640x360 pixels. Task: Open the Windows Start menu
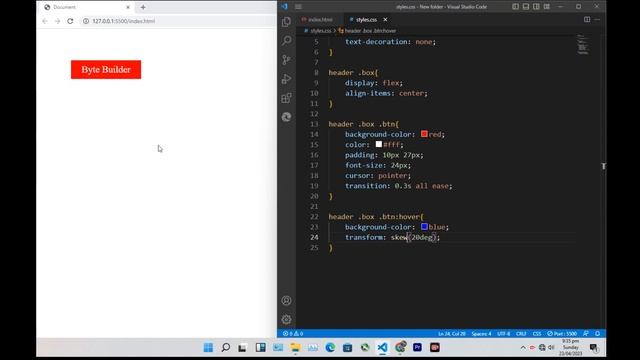pos(208,347)
